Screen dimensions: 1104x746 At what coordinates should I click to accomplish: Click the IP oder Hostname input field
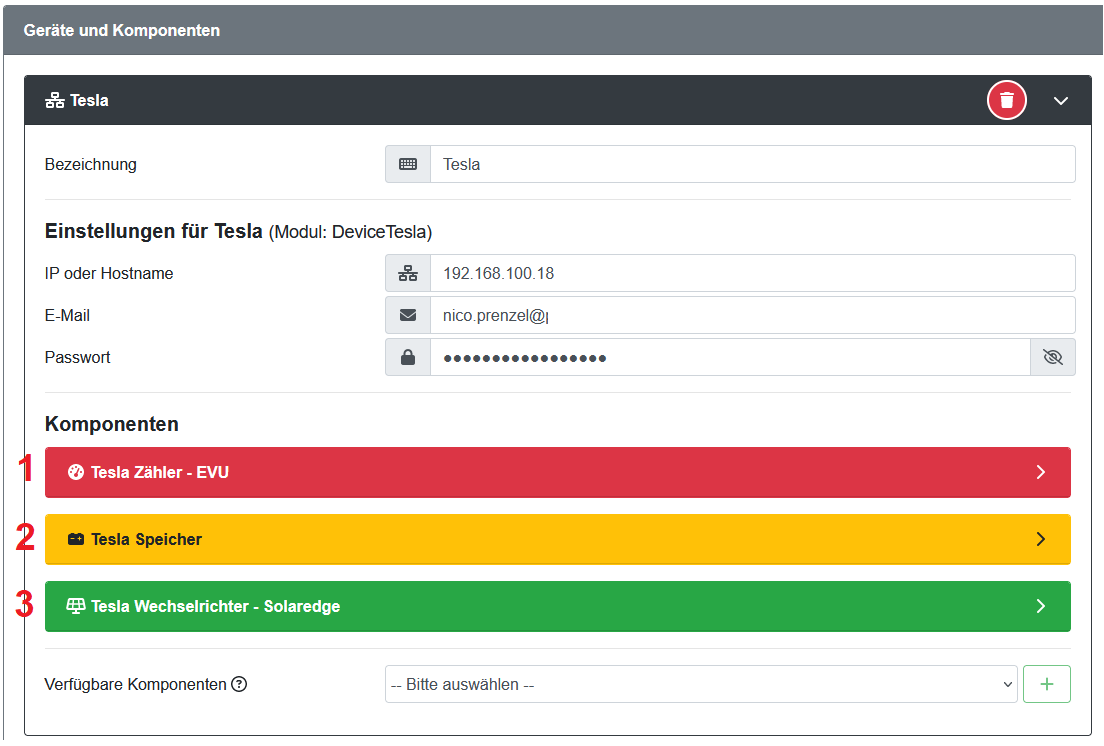tap(750, 273)
